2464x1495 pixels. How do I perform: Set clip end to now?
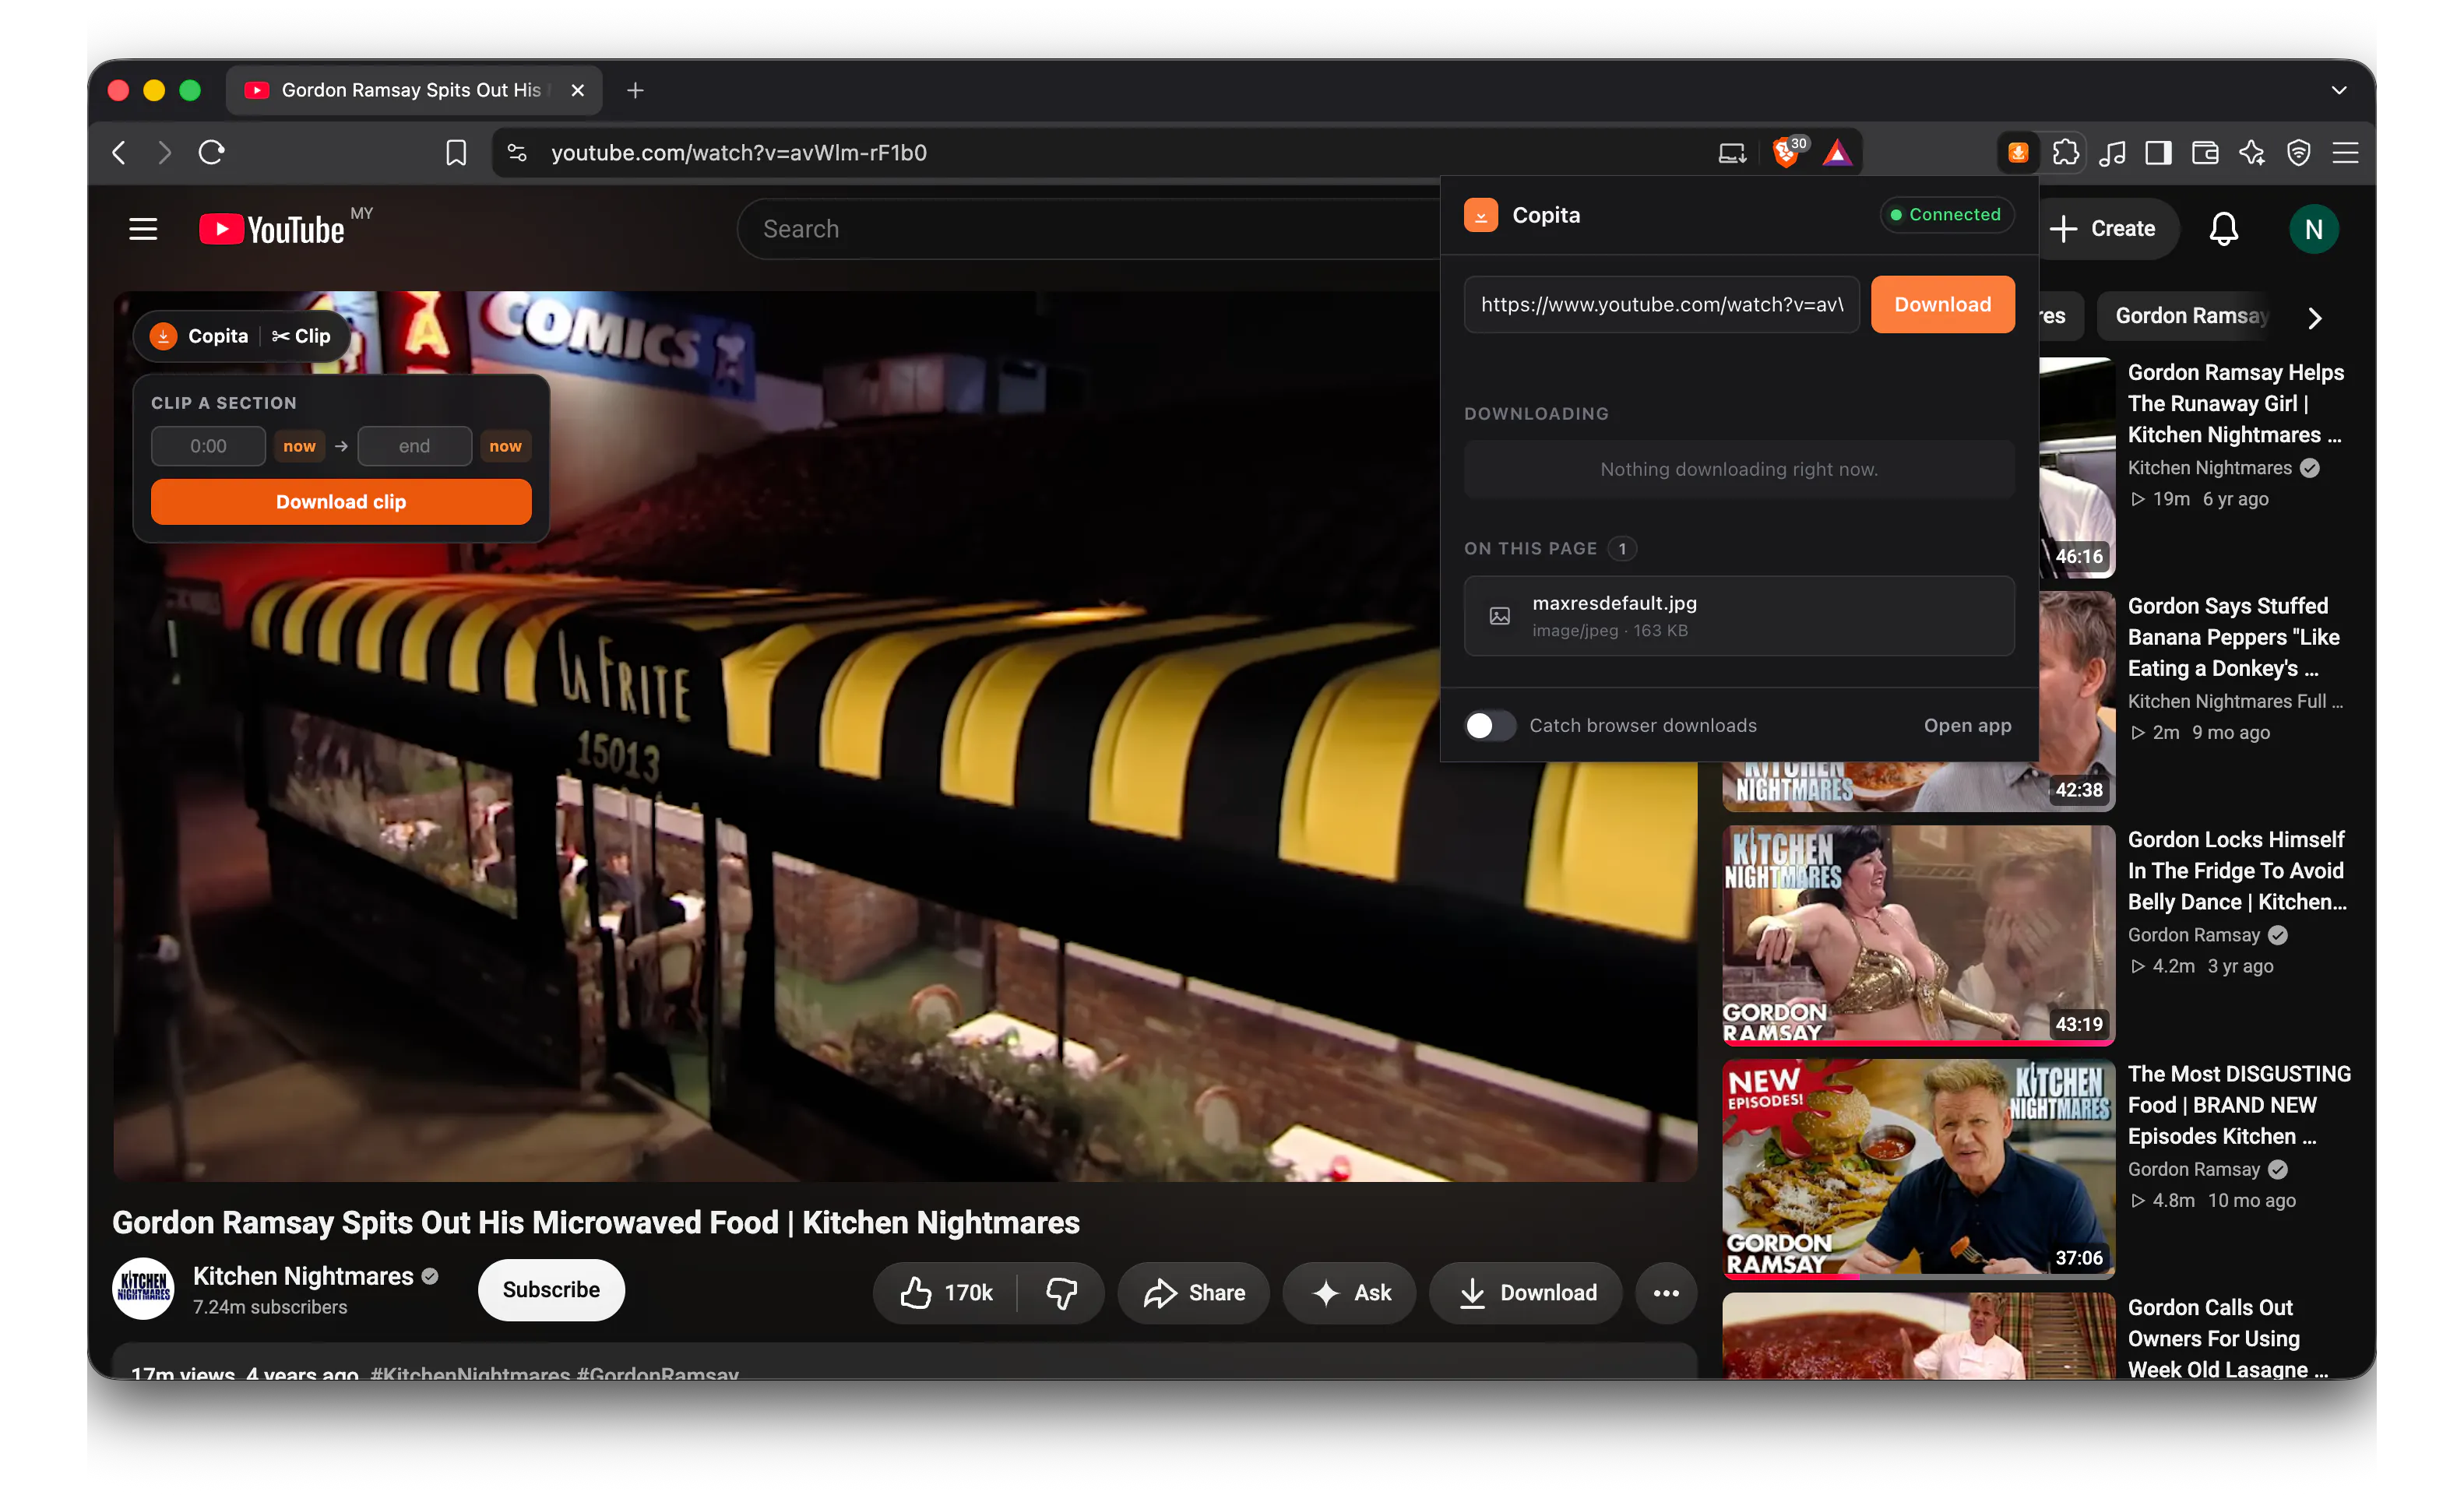click(505, 447)
